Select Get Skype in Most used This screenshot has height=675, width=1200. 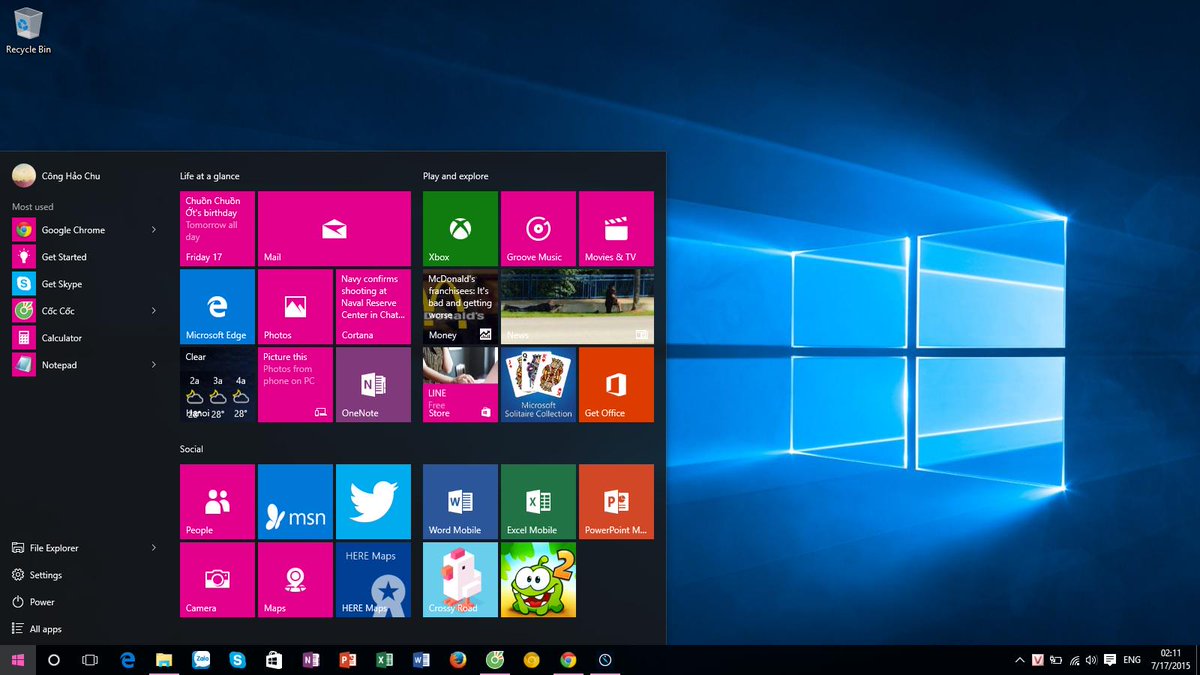click(x=84, y=284)
